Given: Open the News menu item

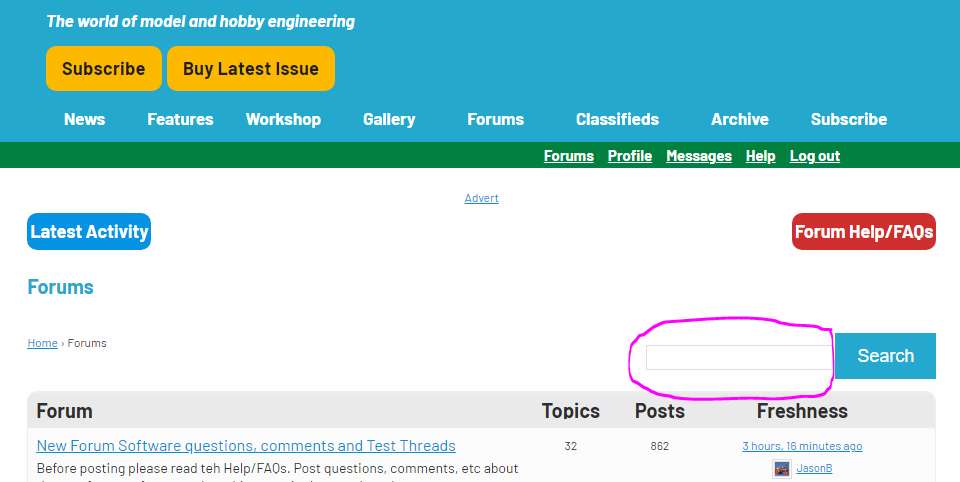Looking at the screenshot, I should pyautogui.click(x=84, y=119).
